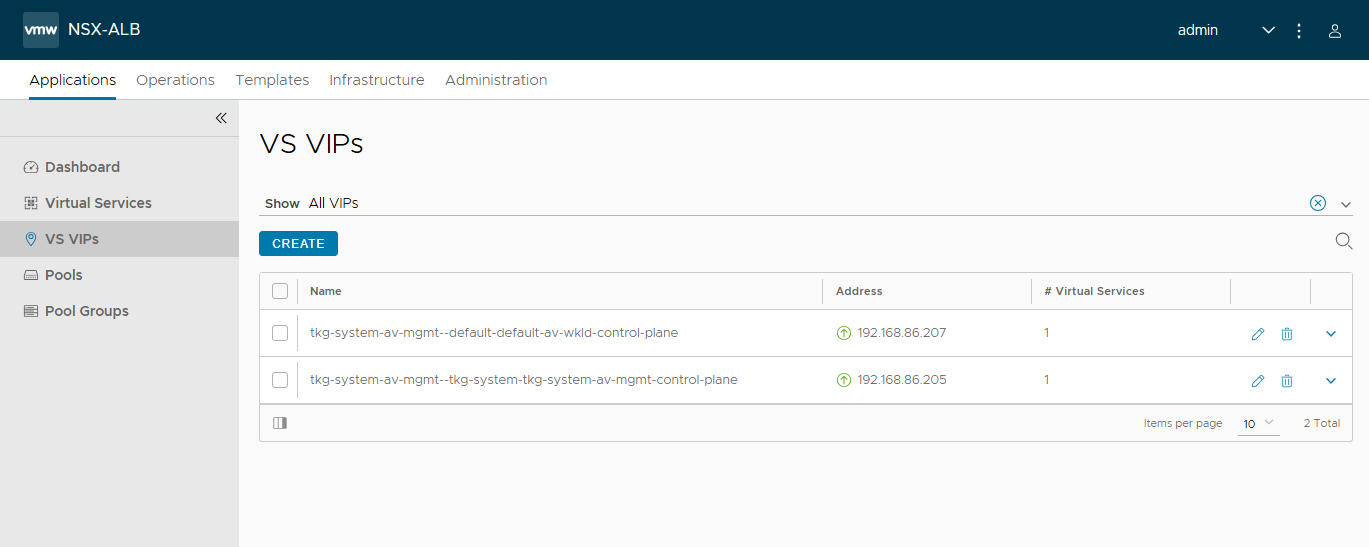
Task: Click the # Virtual Services column header
Action: [x=1094, y=291]
